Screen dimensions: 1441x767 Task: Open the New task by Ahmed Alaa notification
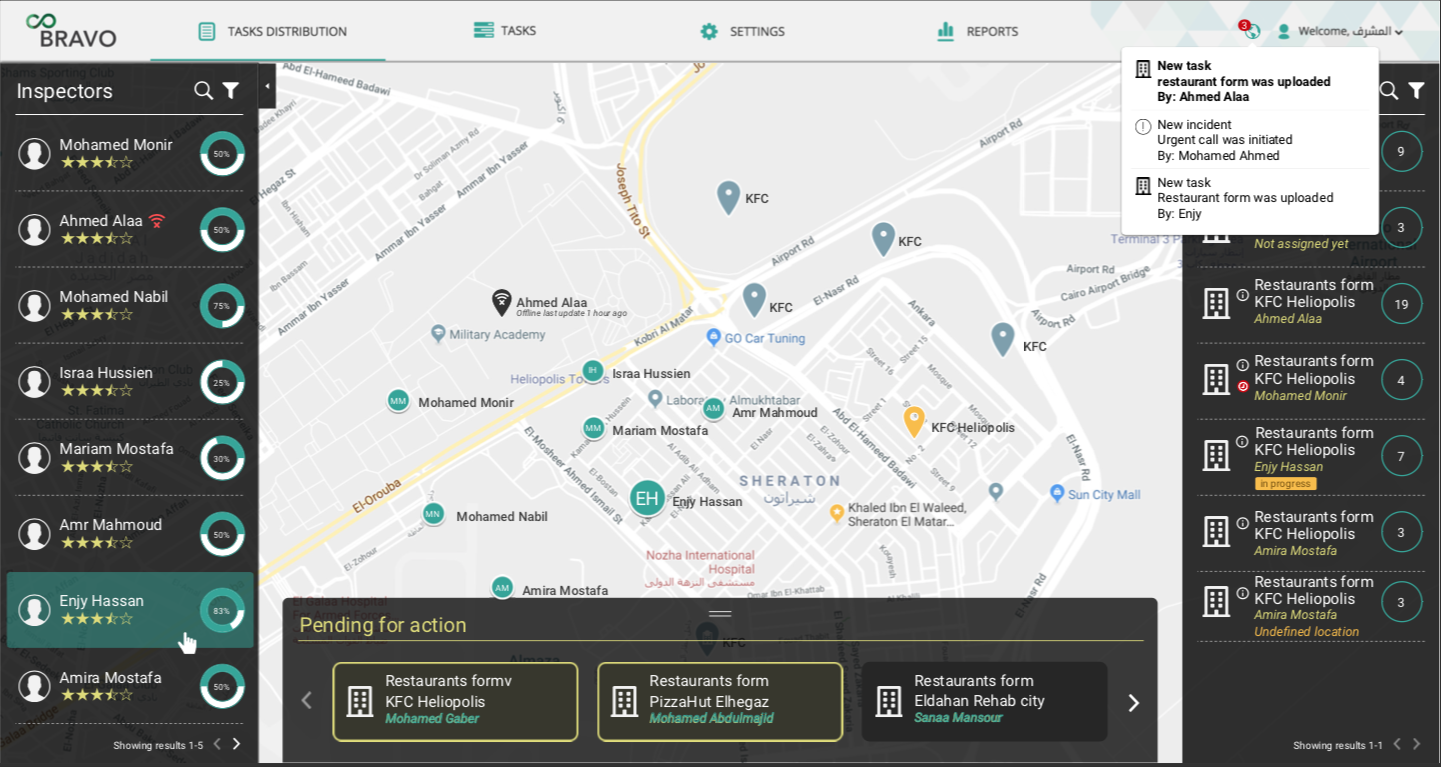tap(1250, 81)
